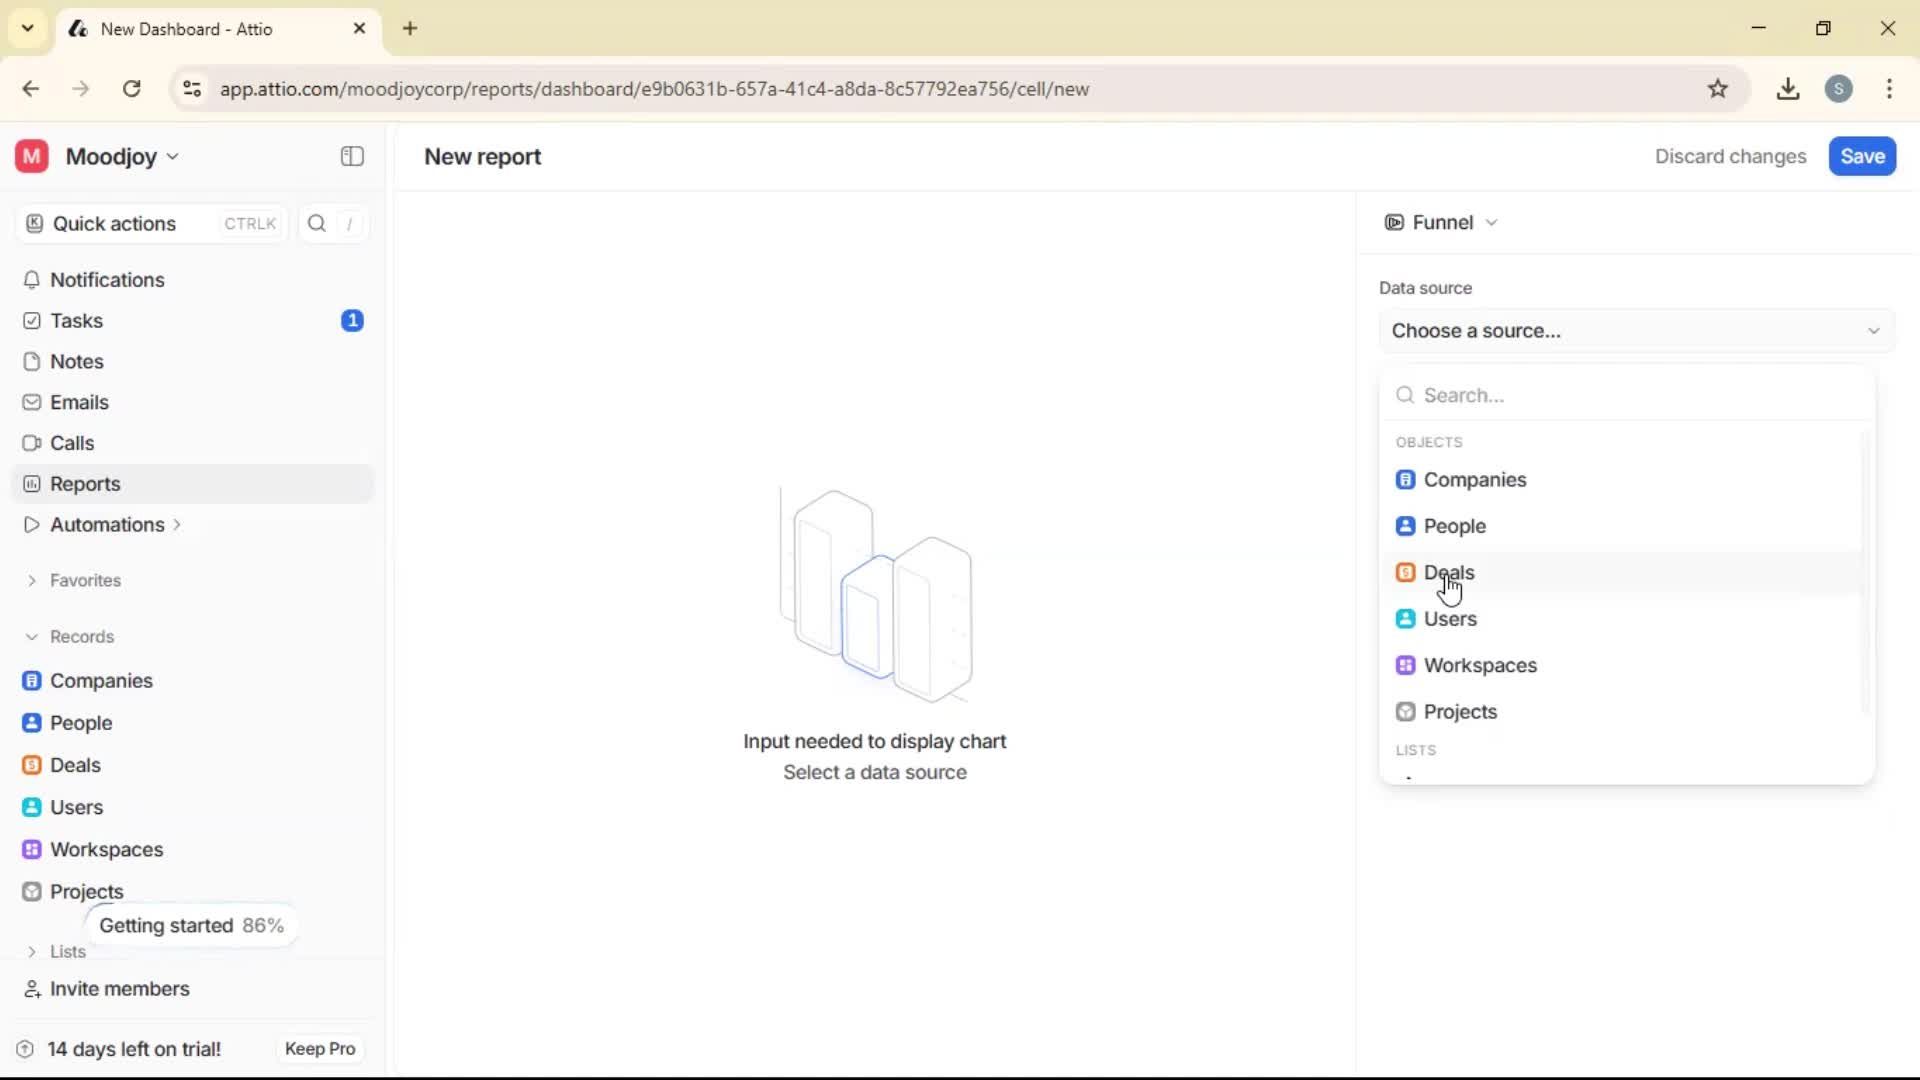This screenshot has height=1080, width=1920.
Task: Open the Funnel chart type dropdown
Action: pyautogui.click(x=1441, y=222)
